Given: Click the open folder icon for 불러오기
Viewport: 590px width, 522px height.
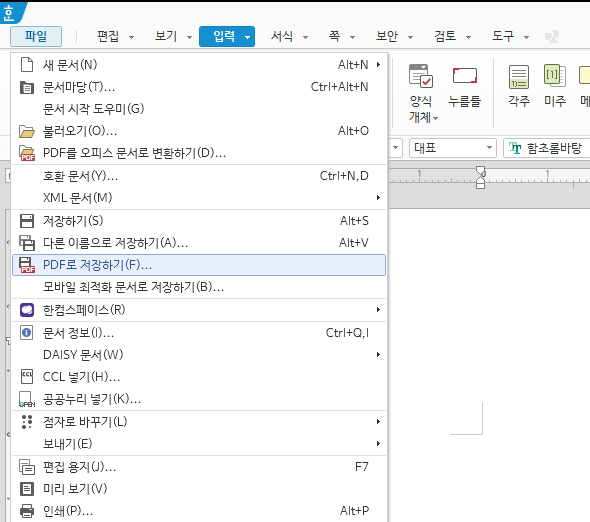Looking at the screenshot, I should 27,131.
